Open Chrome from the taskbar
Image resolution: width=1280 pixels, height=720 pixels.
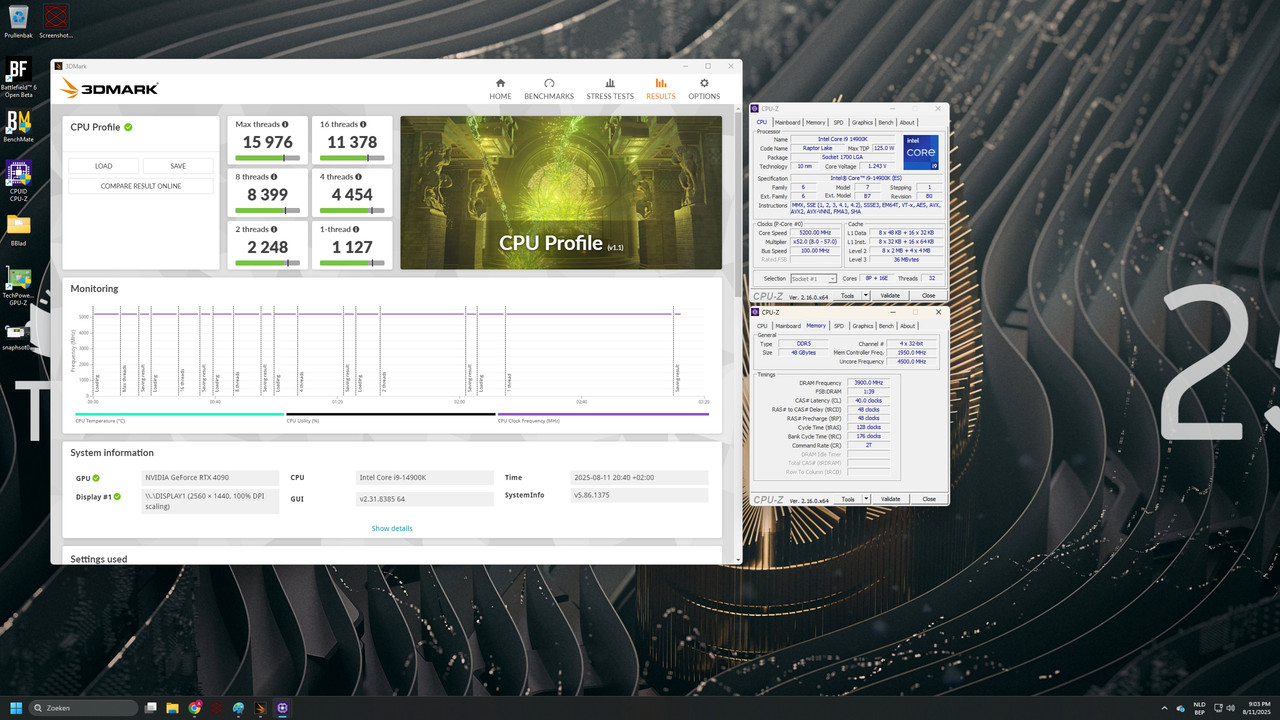[194, 708]
